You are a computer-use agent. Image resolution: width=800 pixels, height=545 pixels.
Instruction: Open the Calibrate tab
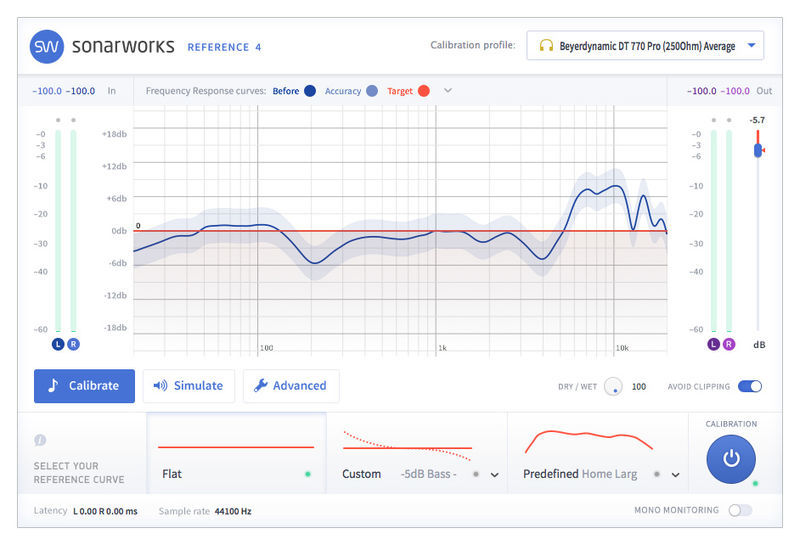click(x=84, y=386)
